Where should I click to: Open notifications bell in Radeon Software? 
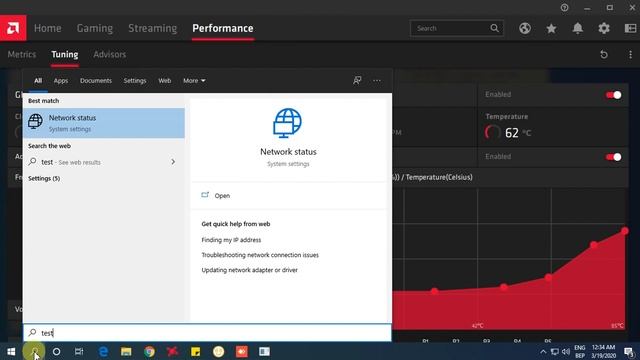coord(578,28)
